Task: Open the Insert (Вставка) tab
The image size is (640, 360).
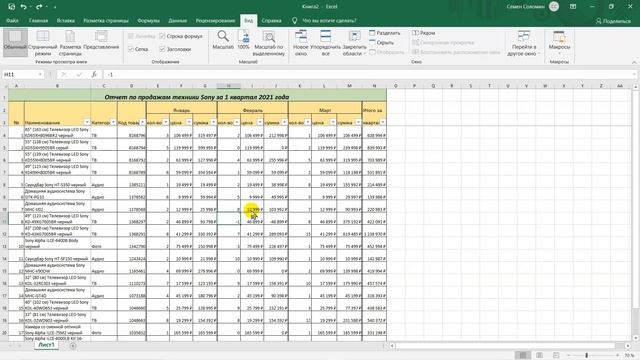Action: (x=66, y=20)
